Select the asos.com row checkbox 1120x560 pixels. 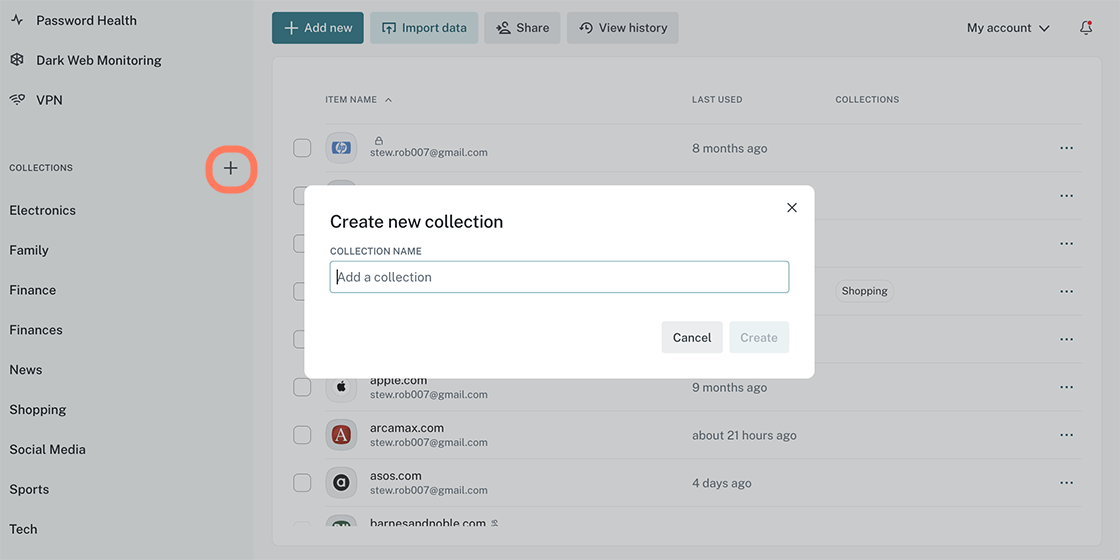tap(302, 483)
